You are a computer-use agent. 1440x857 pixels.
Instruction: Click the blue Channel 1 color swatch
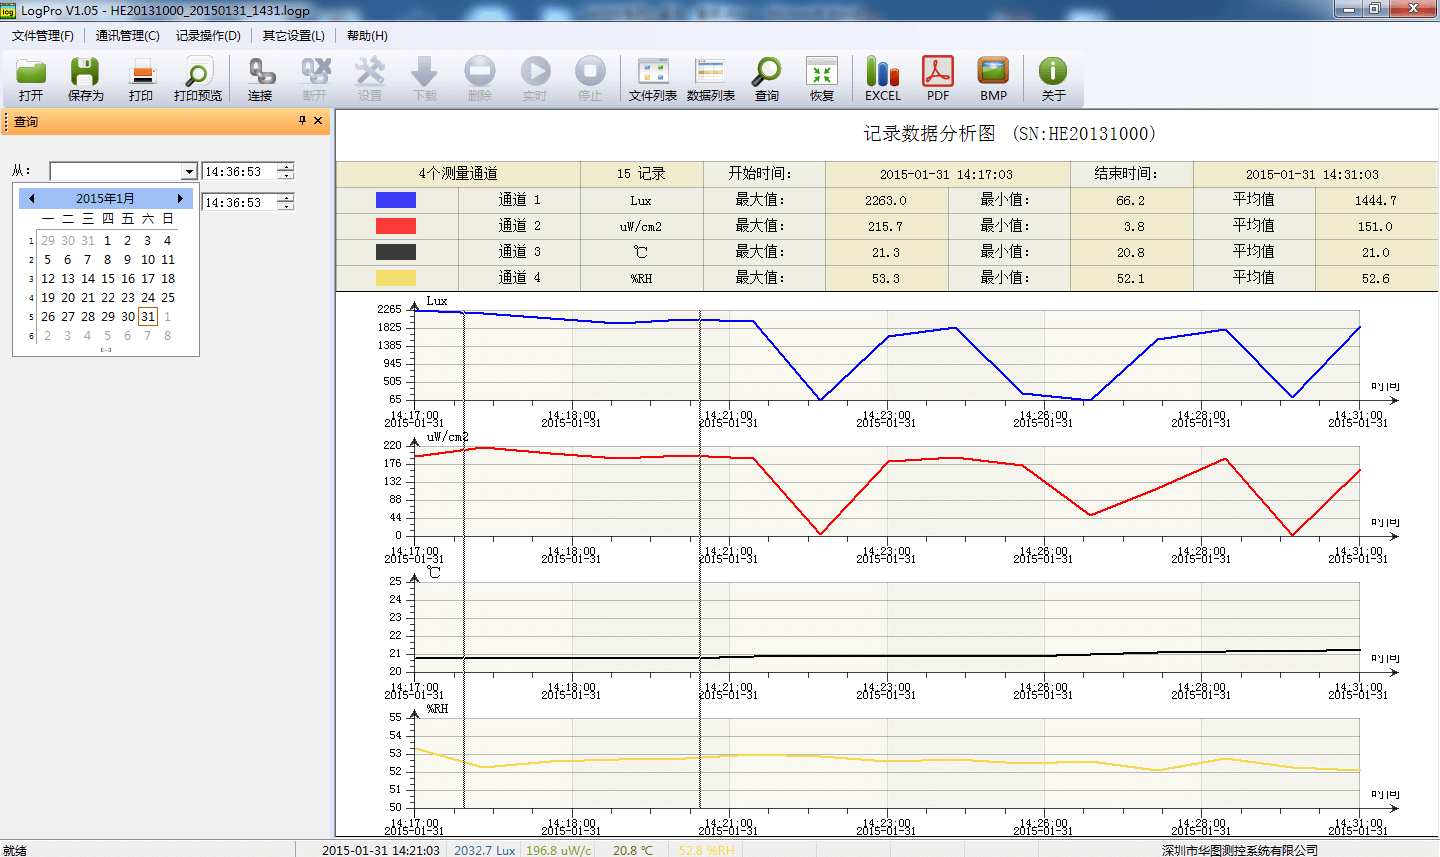coord(395,200)
